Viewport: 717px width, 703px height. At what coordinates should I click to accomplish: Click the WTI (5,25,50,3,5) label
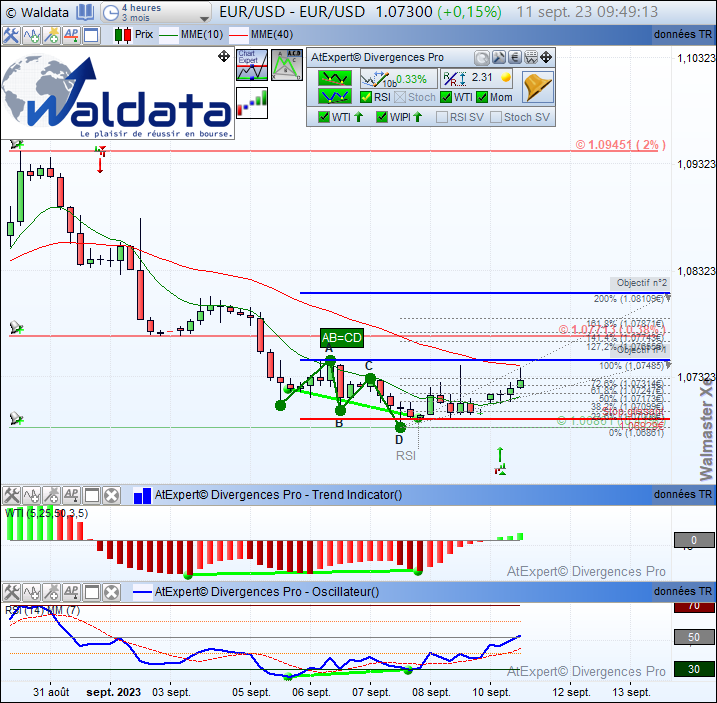click(x=47, y=513)
